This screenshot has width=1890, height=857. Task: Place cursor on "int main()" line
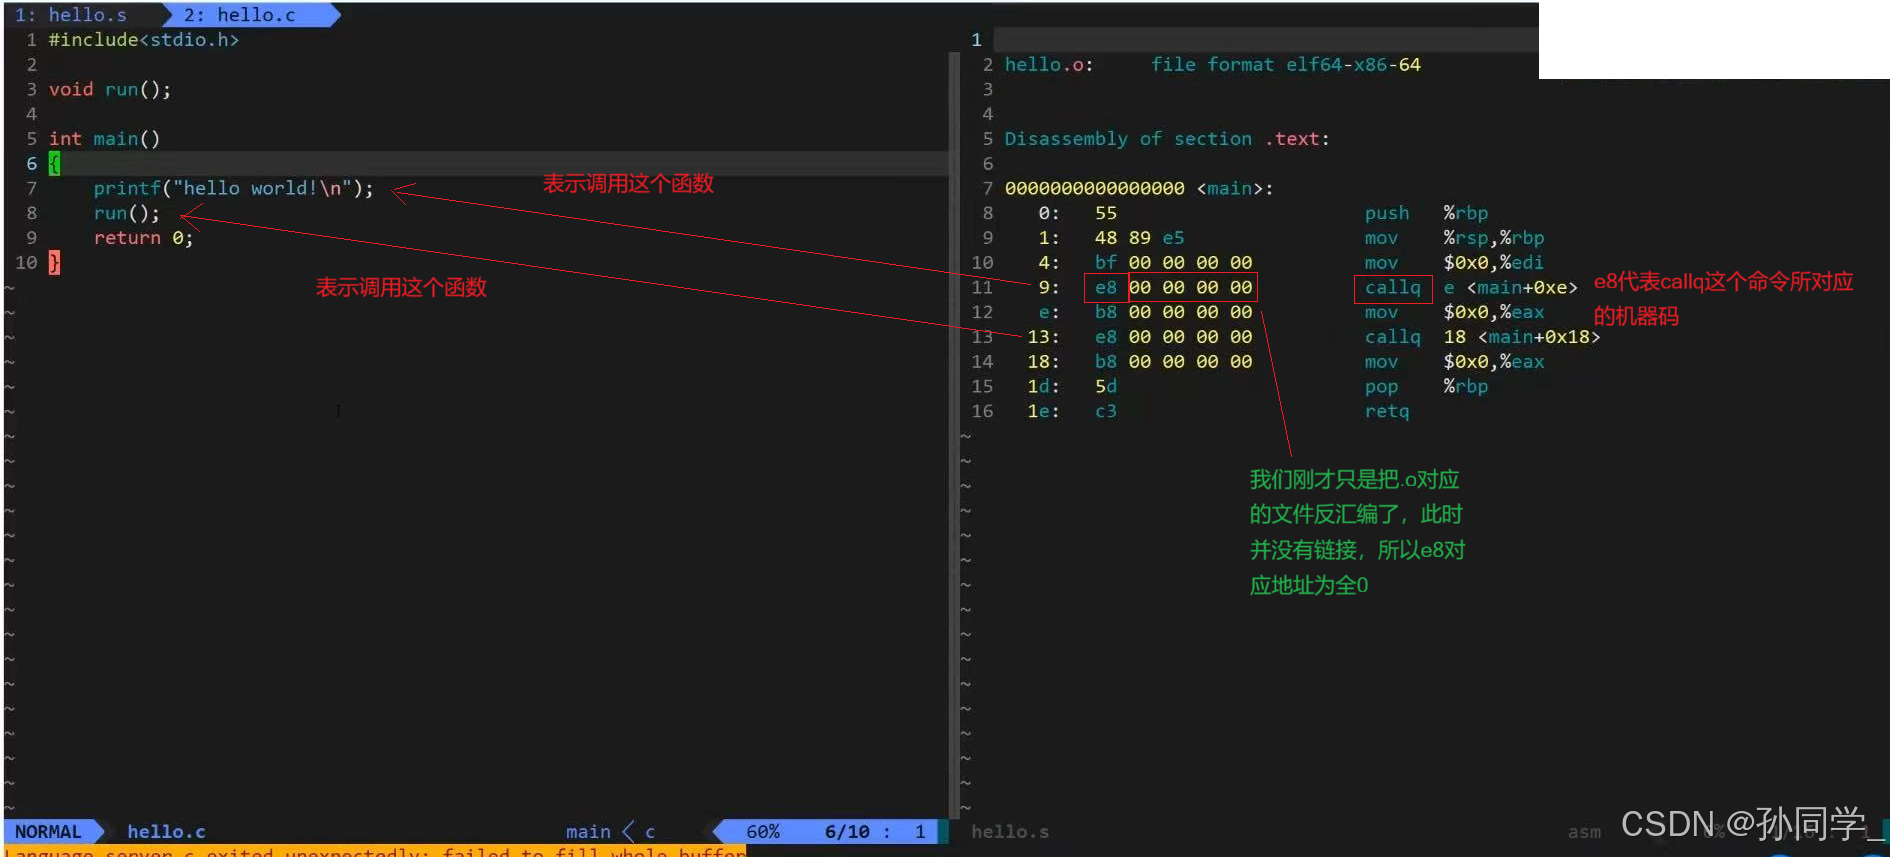[x=104, y=139]
